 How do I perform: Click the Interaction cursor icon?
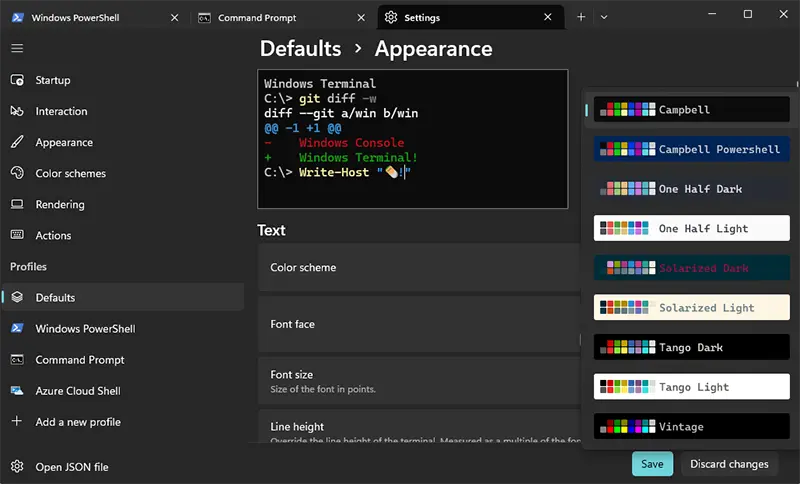tap(17, 111)
